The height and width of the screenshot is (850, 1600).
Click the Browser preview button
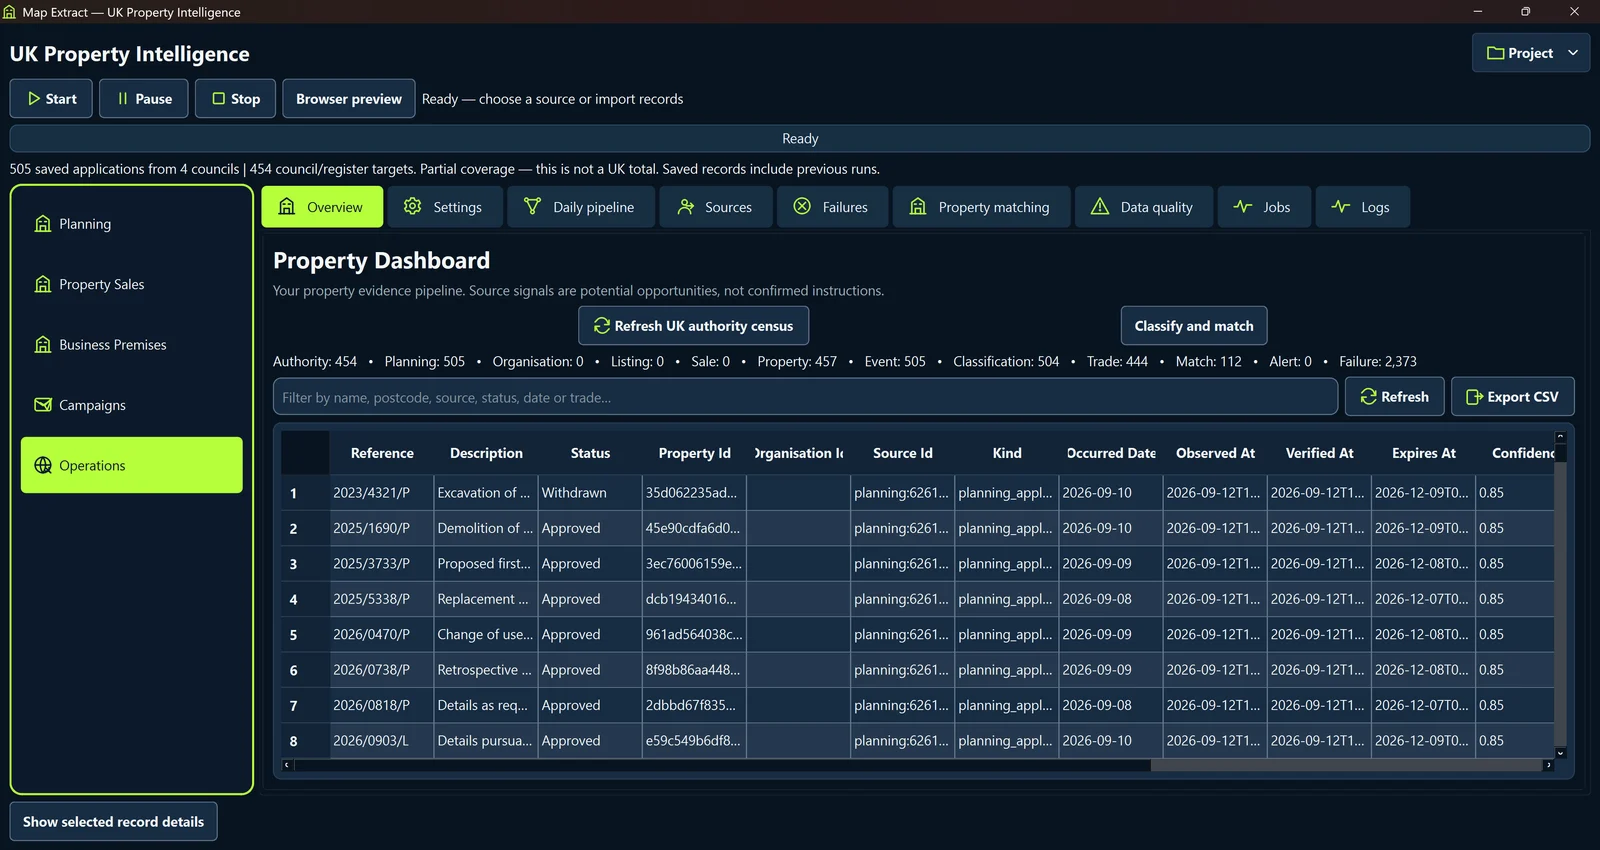point(349,99)
